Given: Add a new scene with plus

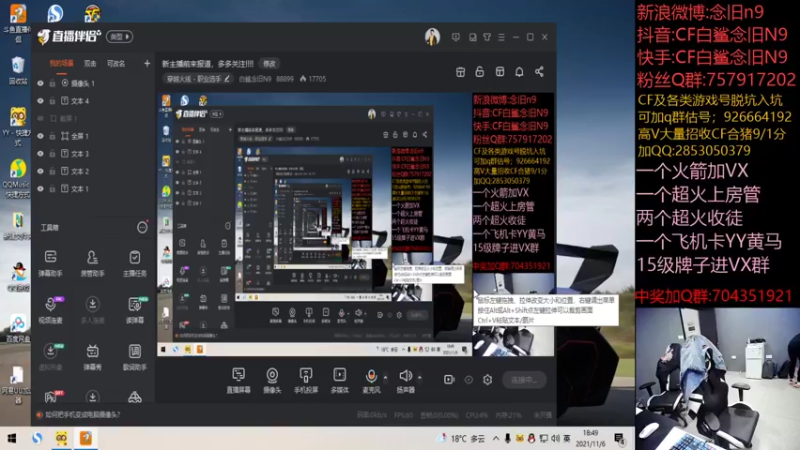Looking at the screenshot, I should (x=147, y=63).
